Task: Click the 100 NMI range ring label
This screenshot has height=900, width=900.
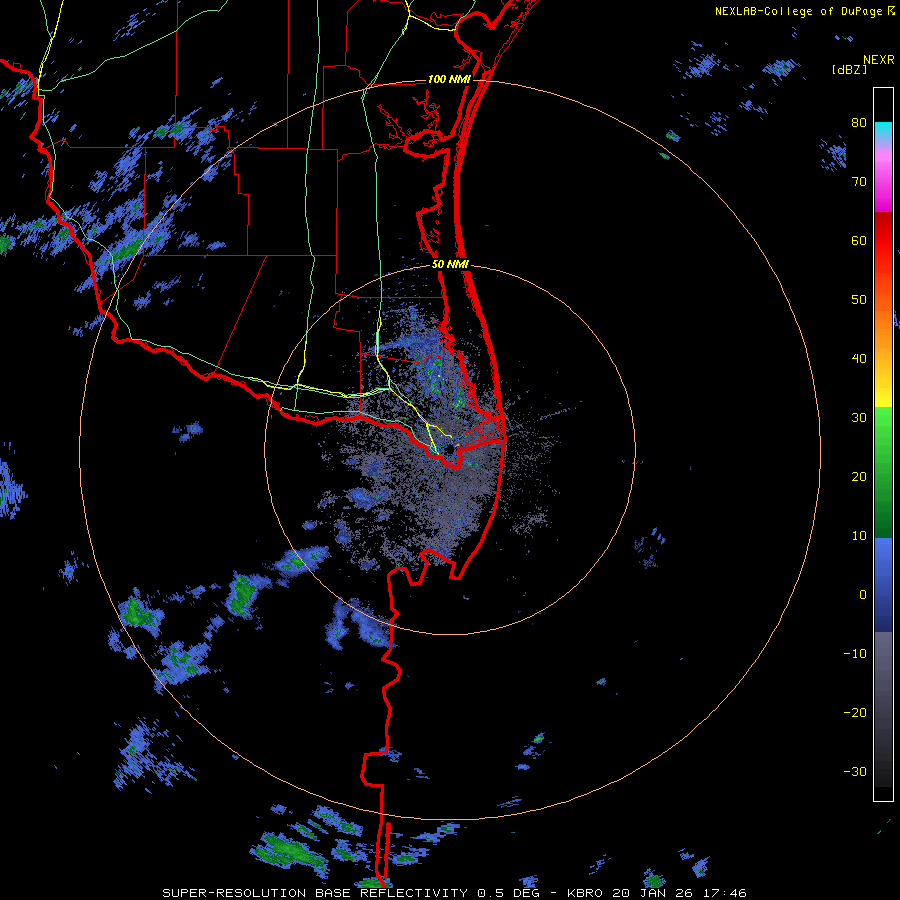Action: 449,79
